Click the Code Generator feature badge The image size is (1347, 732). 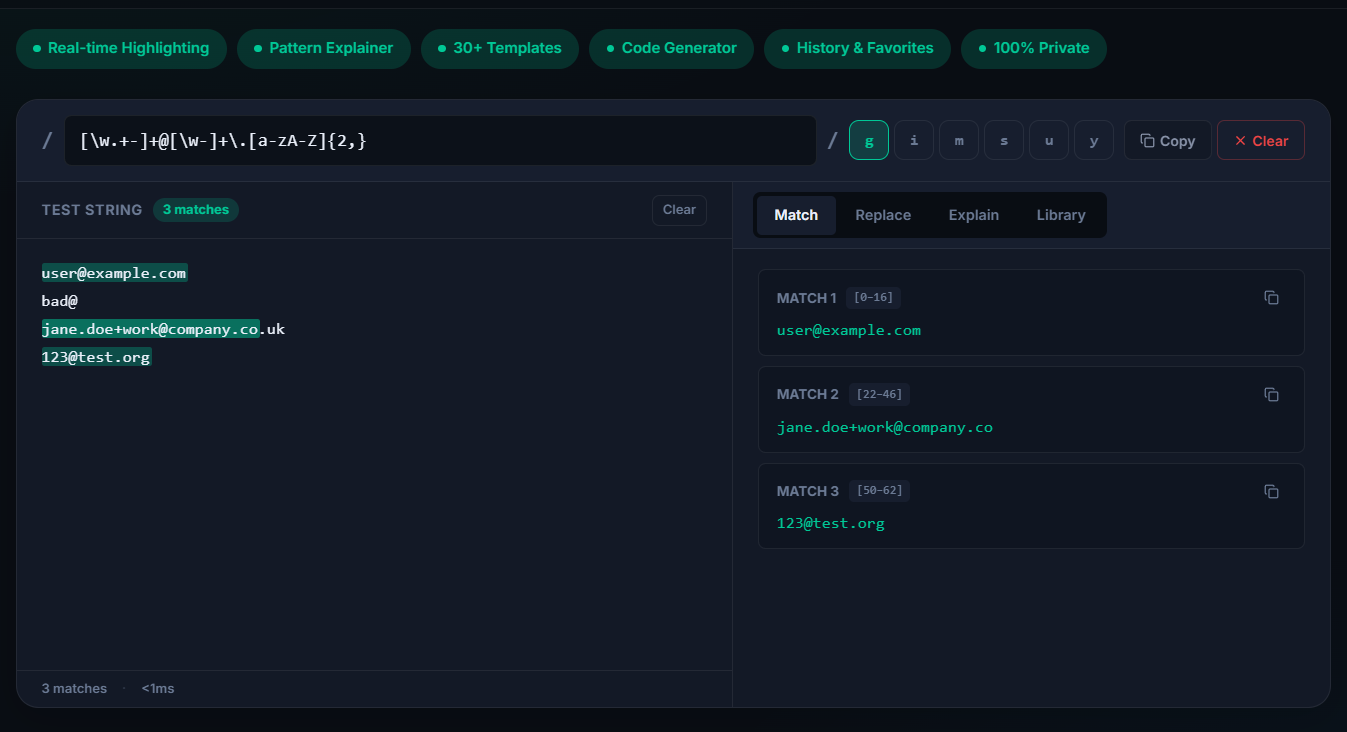[671, 48]
